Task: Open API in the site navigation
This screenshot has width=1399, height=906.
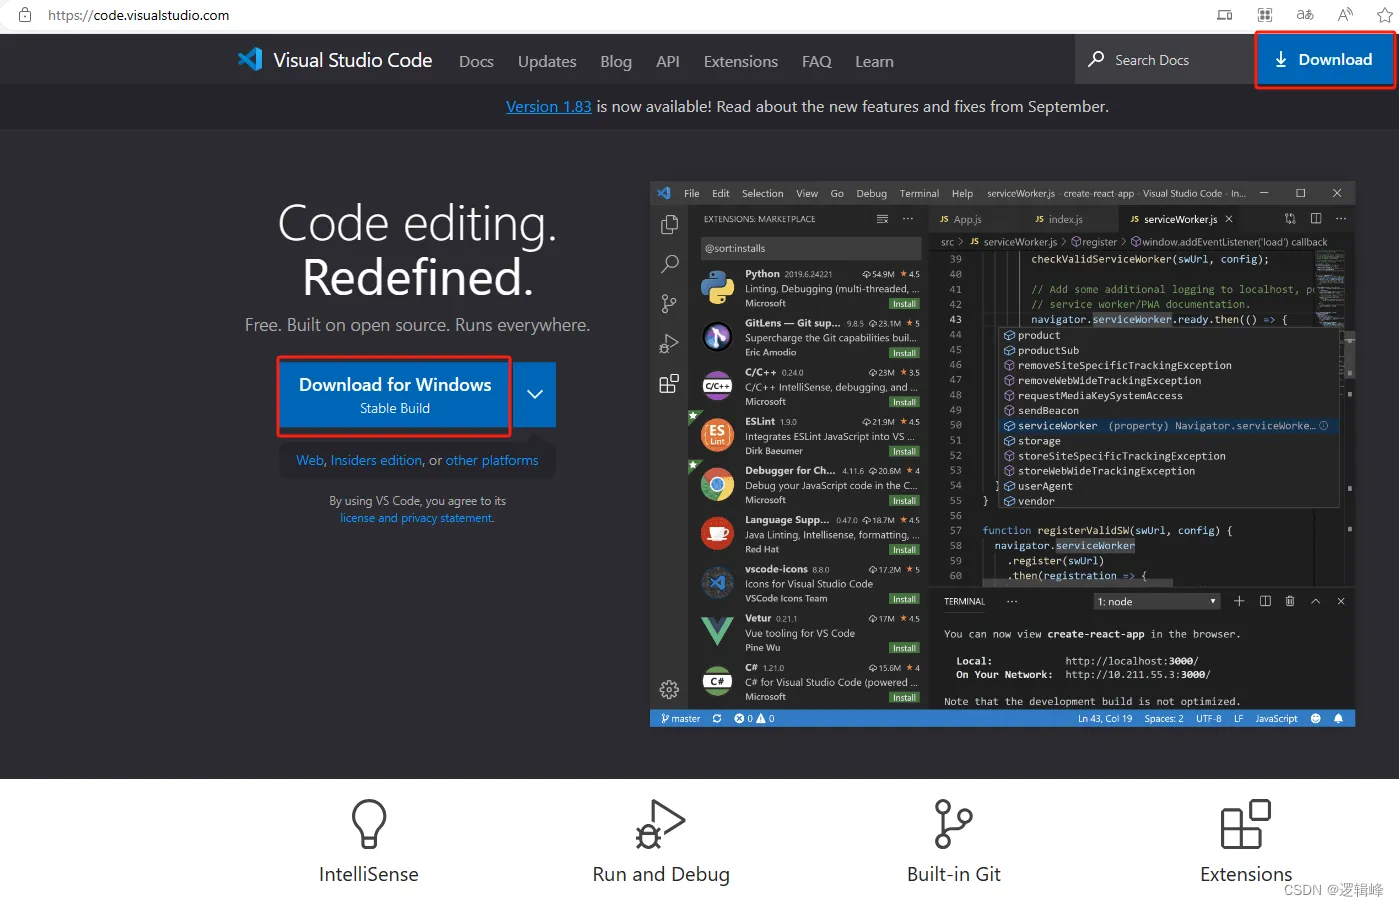Action: 668,61
